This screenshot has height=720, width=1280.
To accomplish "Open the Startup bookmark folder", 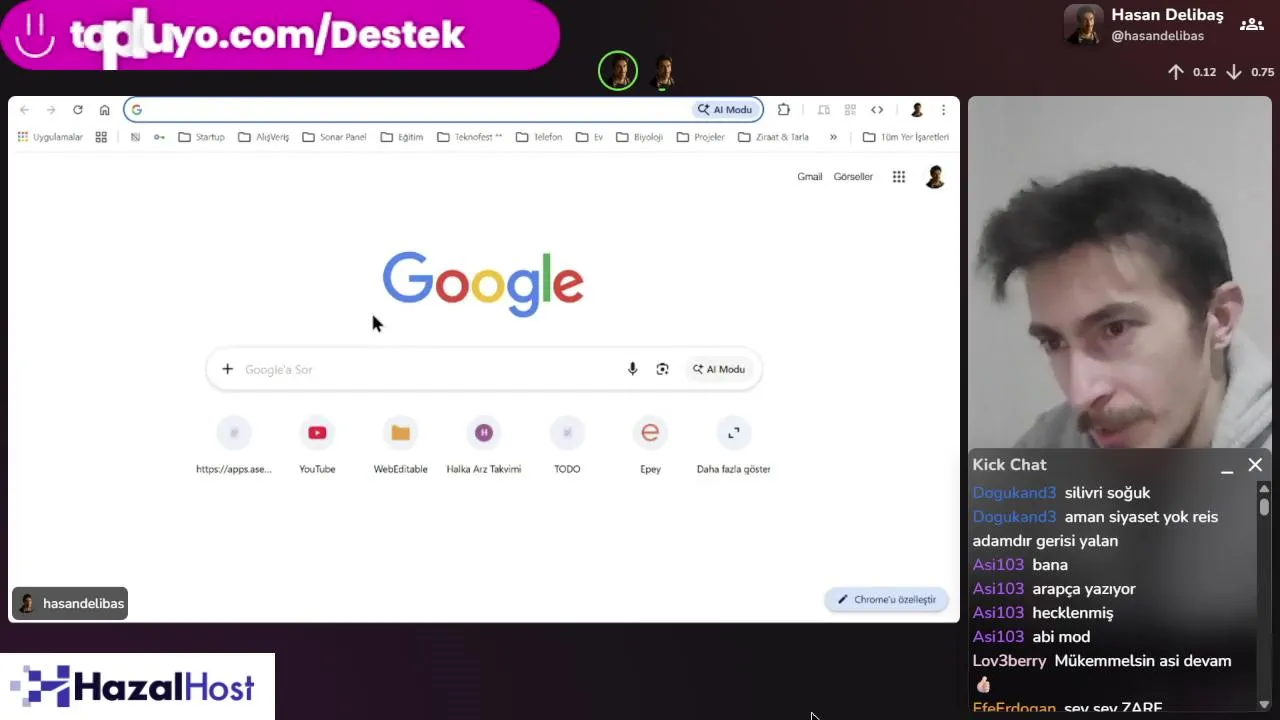I will pyautogui.click(x=201, y=137).
